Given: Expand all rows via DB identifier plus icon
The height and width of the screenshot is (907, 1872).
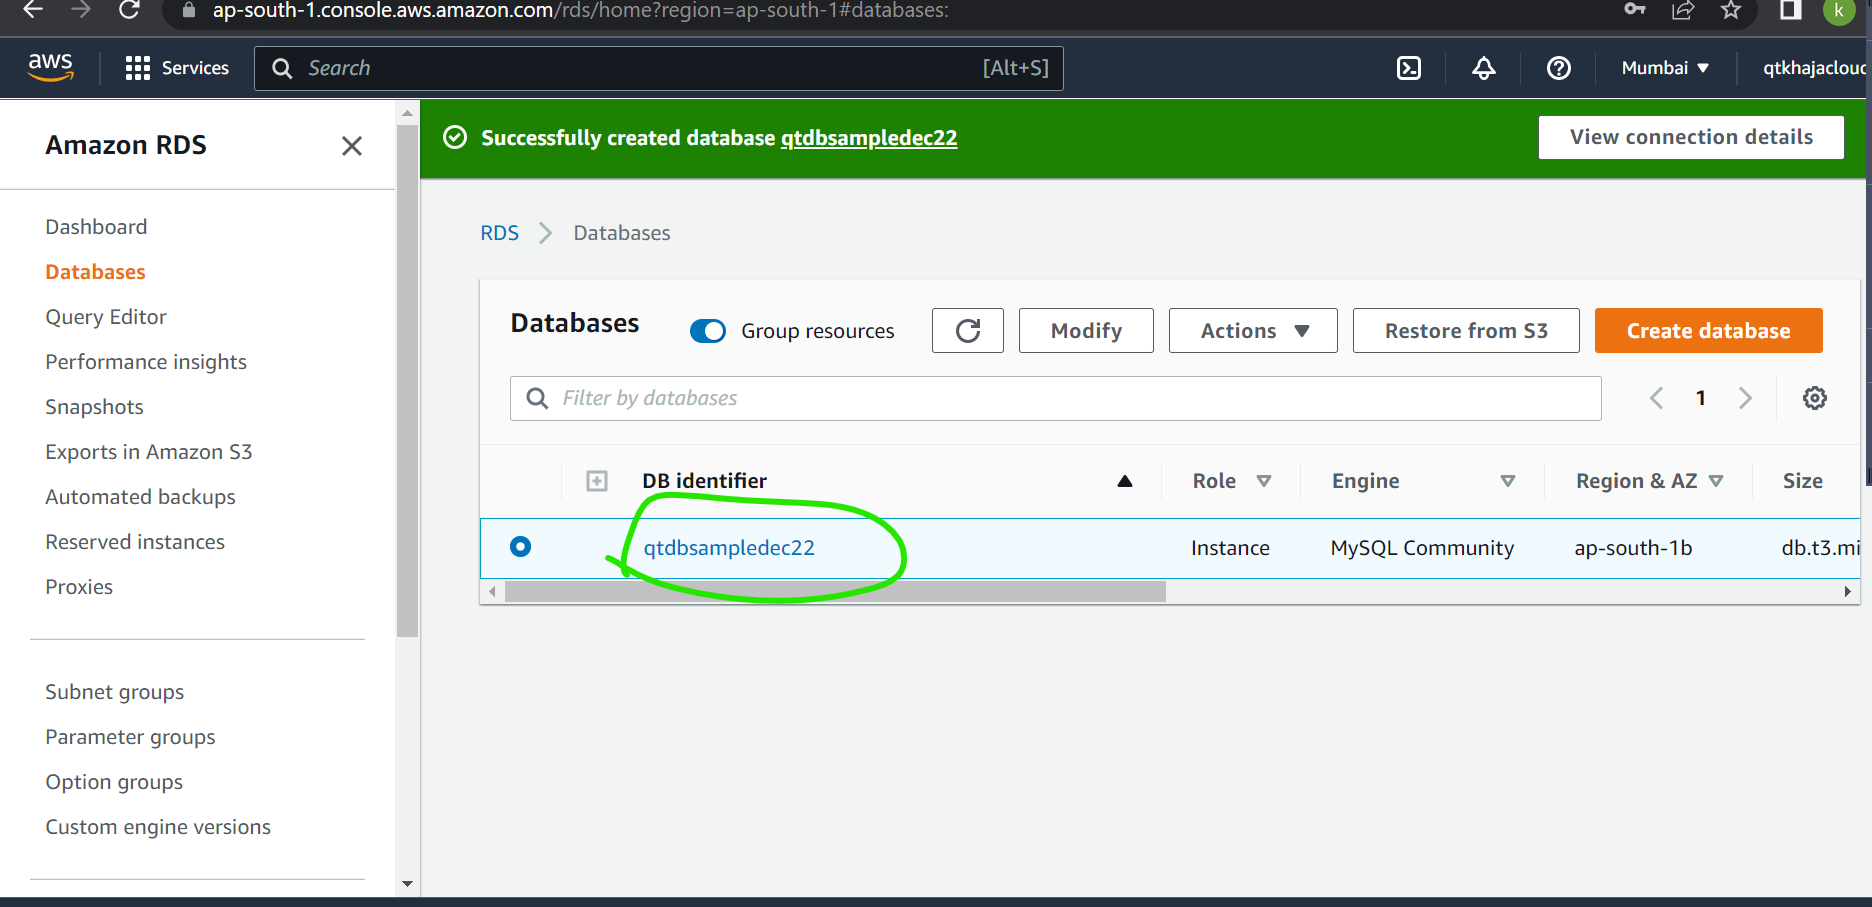Looking at the screenshot, I should click(597, 481).
